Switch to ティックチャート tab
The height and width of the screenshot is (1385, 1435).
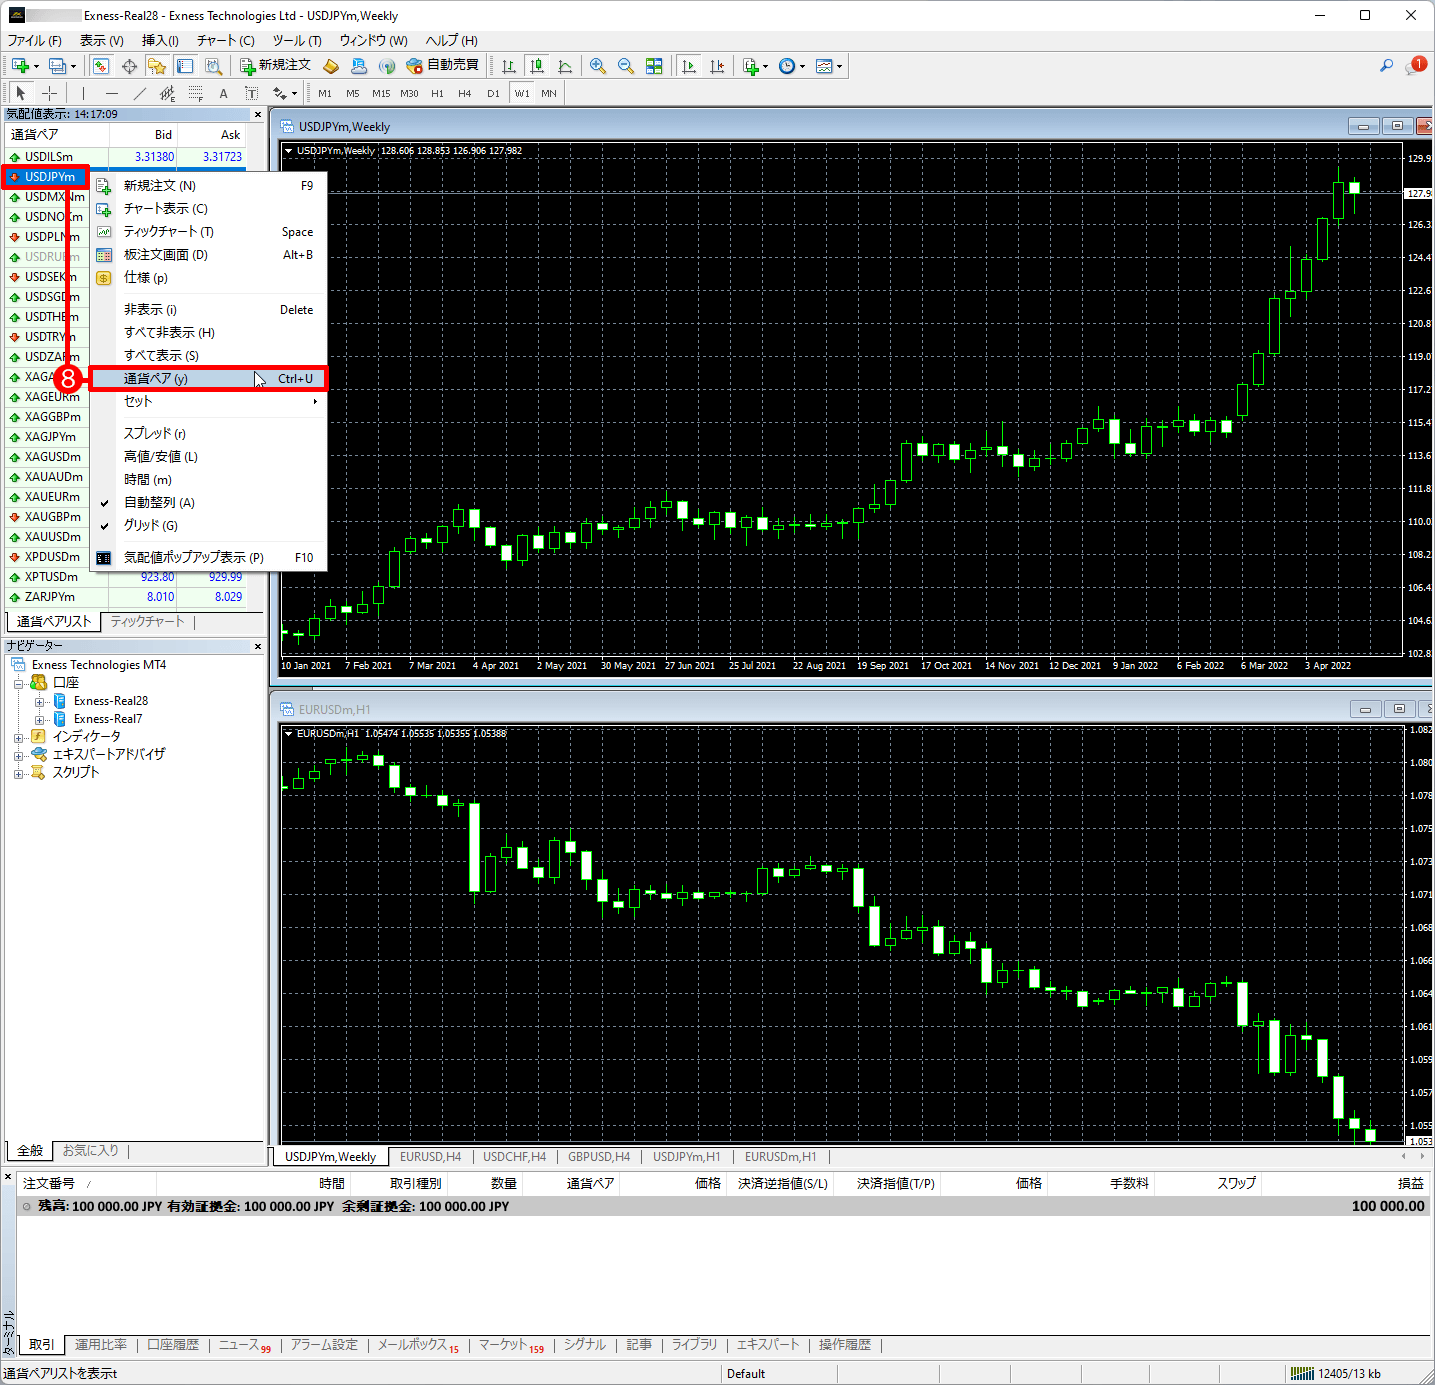click(x=148, y=622)
